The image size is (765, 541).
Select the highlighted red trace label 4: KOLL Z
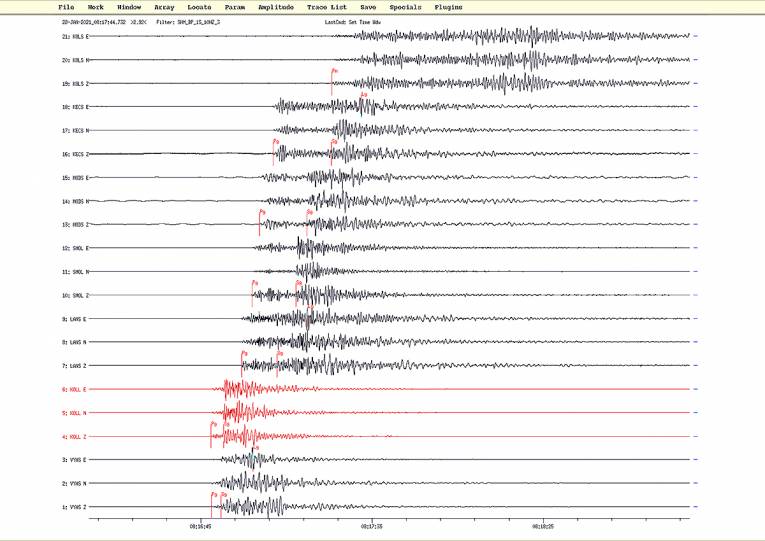click(75, 436)
